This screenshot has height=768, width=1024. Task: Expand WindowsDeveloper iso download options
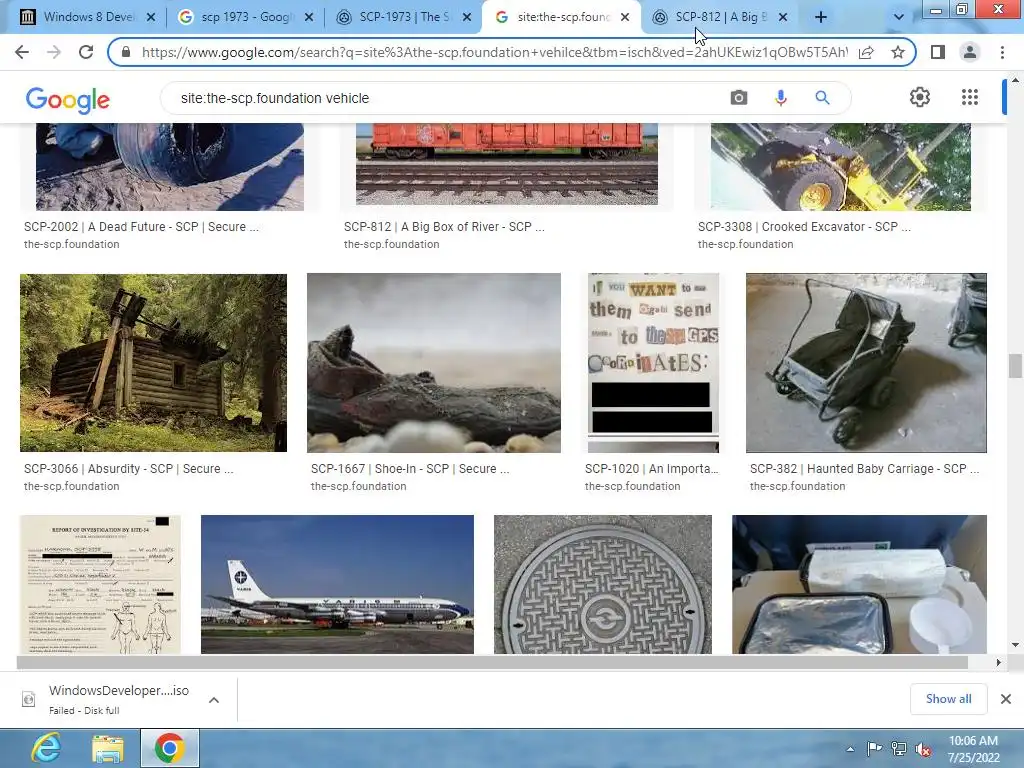click(x=214, y=700)
